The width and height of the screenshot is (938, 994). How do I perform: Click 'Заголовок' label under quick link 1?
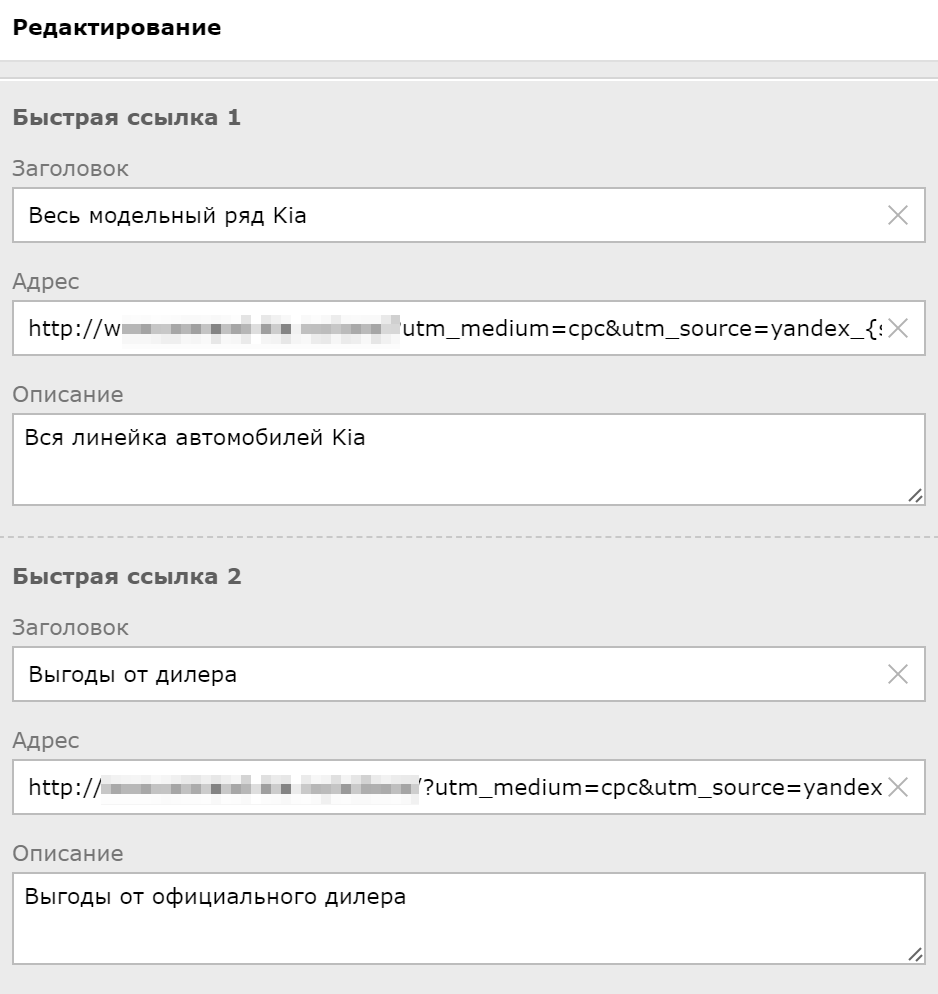pyautogui.click(x=70, y=169)
